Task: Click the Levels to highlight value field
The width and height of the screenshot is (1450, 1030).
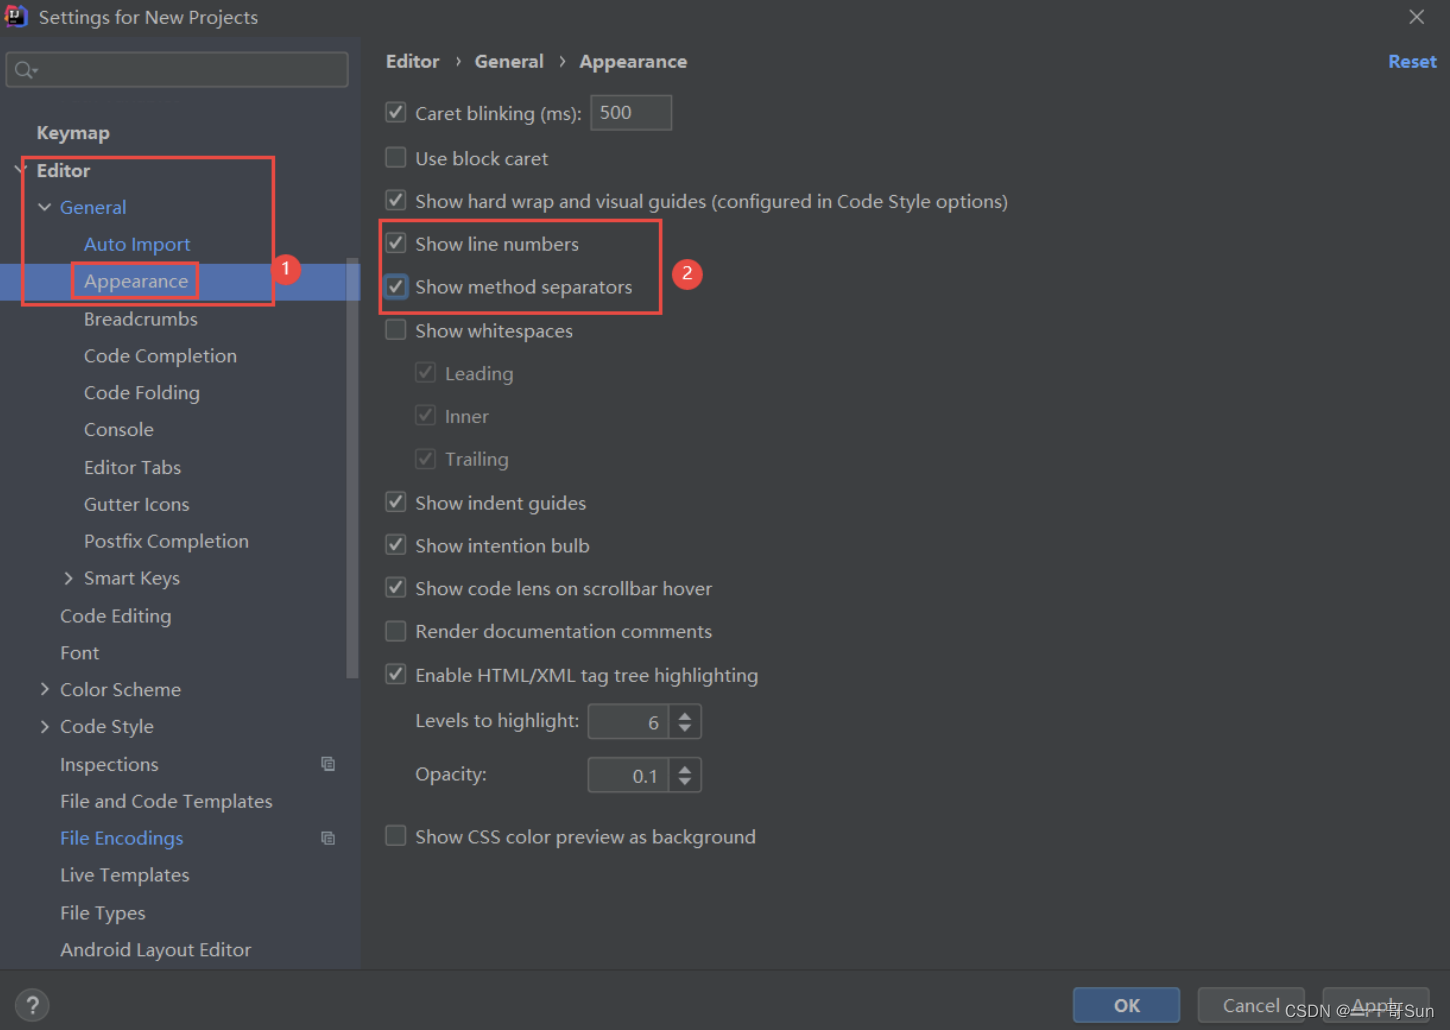Action: click(628, 722)
